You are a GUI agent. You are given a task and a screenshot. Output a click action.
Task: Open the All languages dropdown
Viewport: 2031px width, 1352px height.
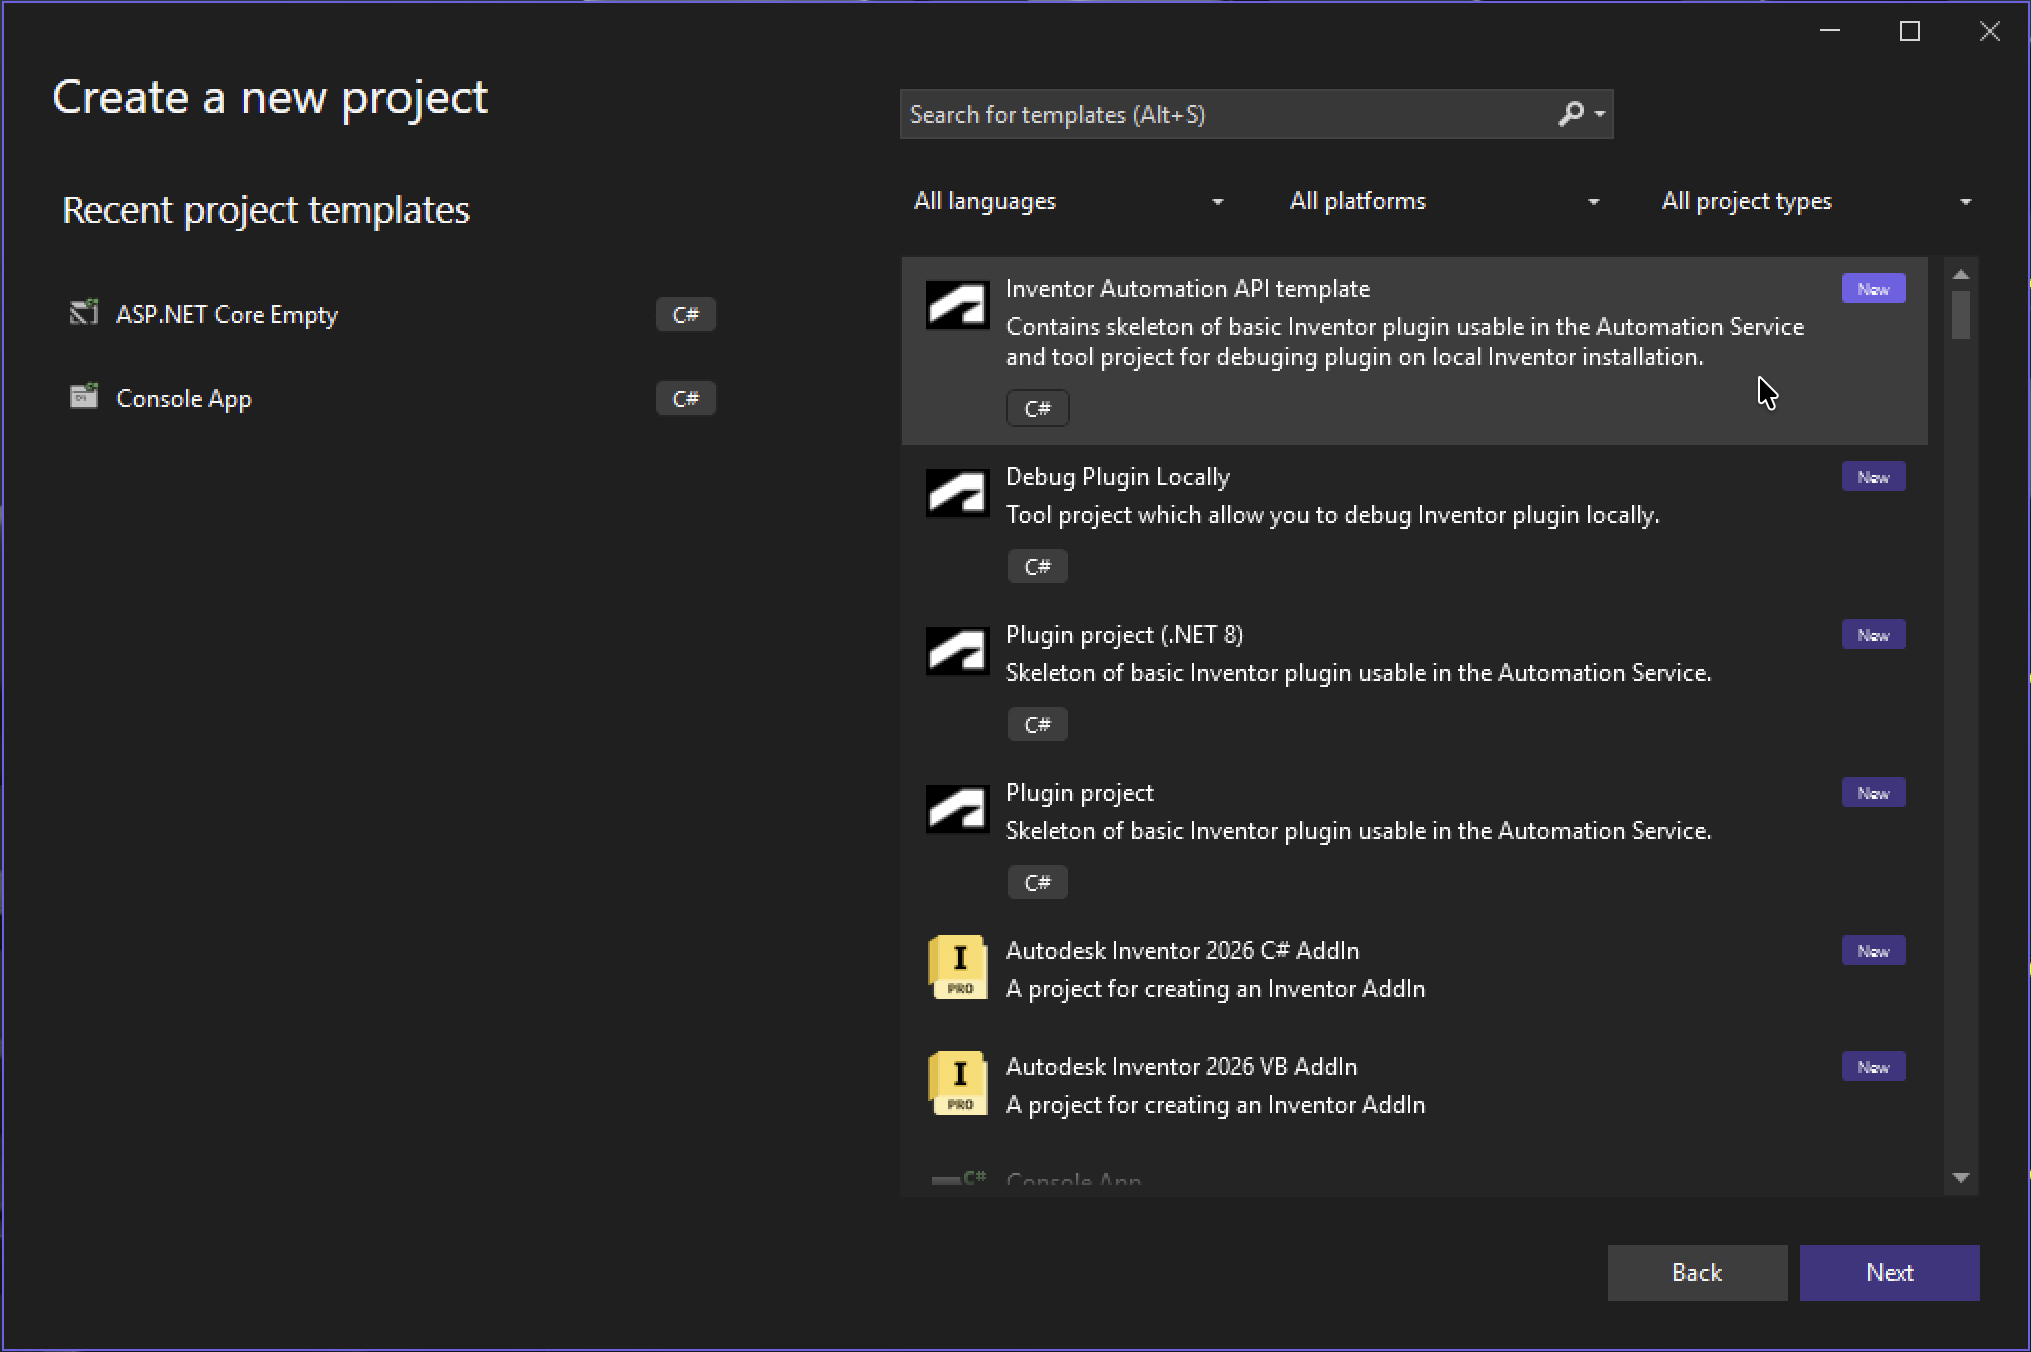(1067, 201)
